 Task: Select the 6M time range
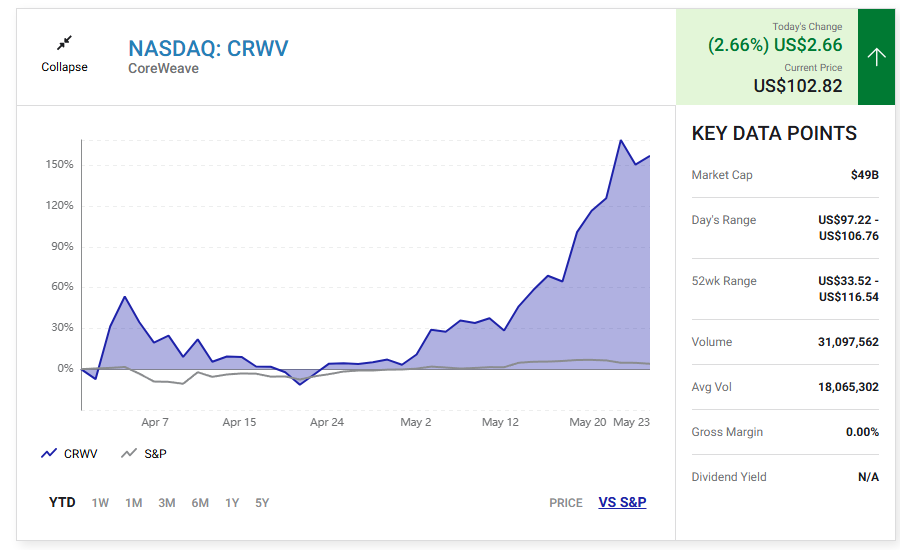(200, 503)
